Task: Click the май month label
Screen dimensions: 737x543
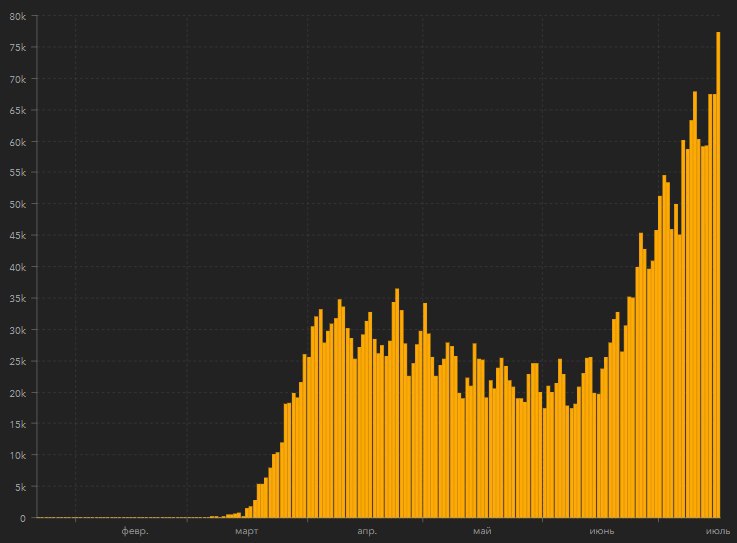Action: pyautogui.click(x=482, y=531)
